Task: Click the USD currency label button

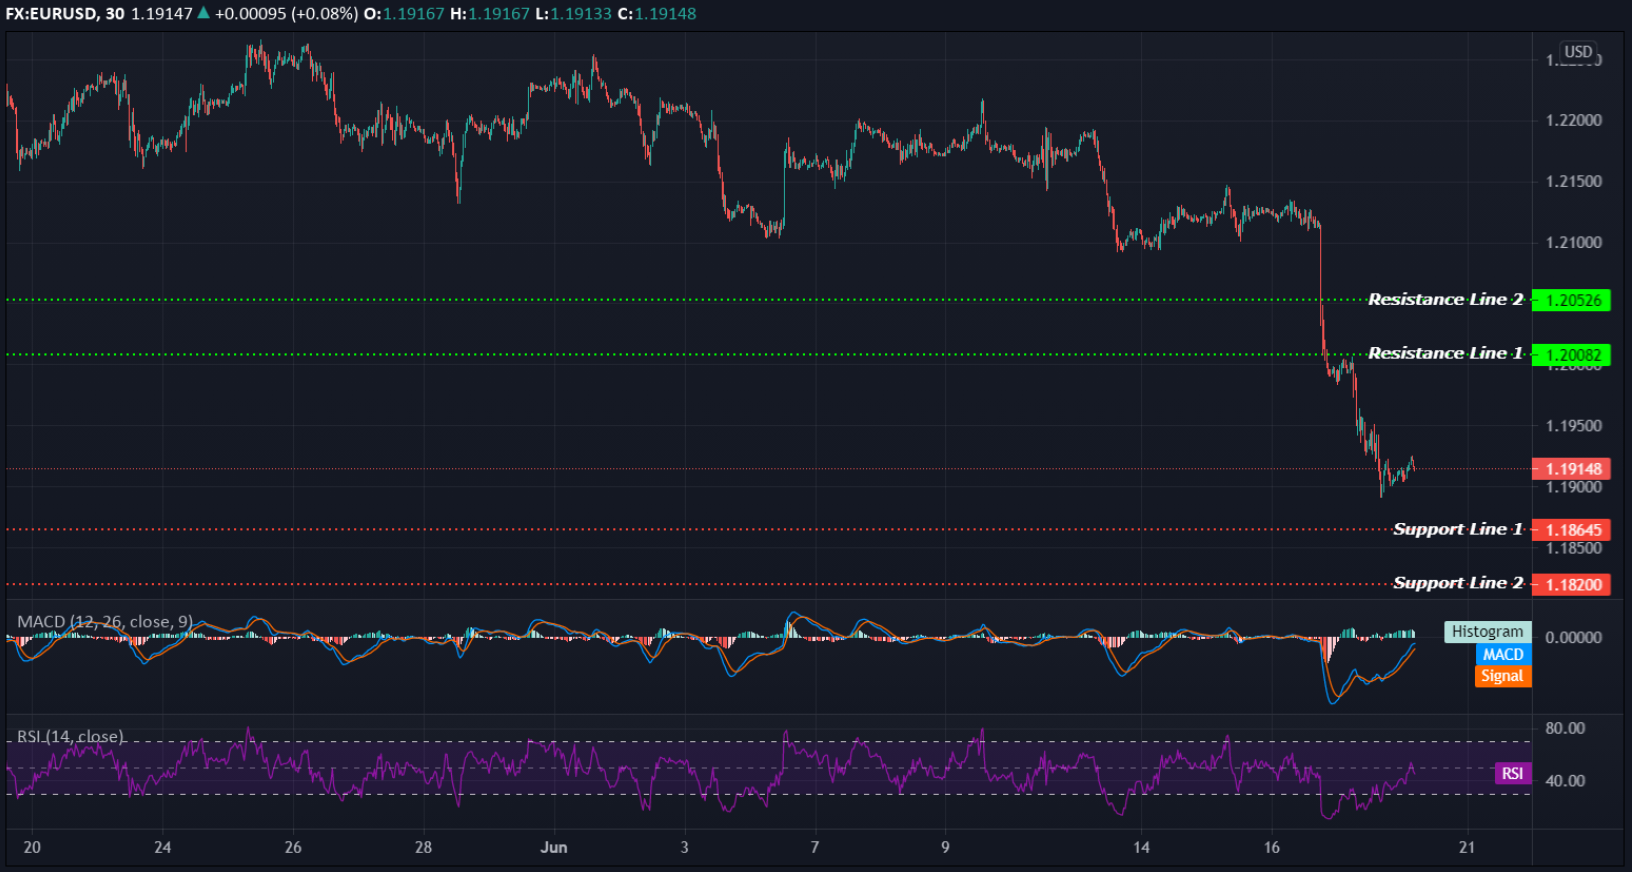Action: pyautogui.click(x=1578, y=52)
